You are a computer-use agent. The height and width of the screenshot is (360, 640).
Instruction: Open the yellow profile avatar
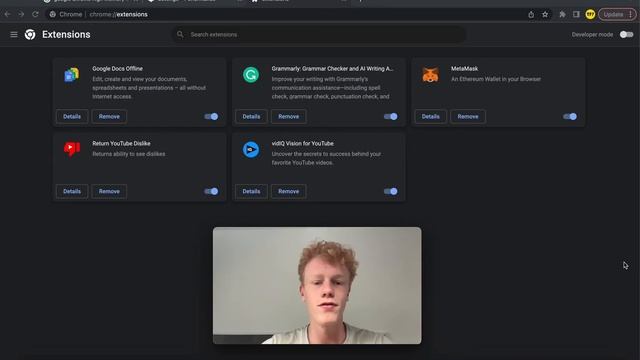590,15
